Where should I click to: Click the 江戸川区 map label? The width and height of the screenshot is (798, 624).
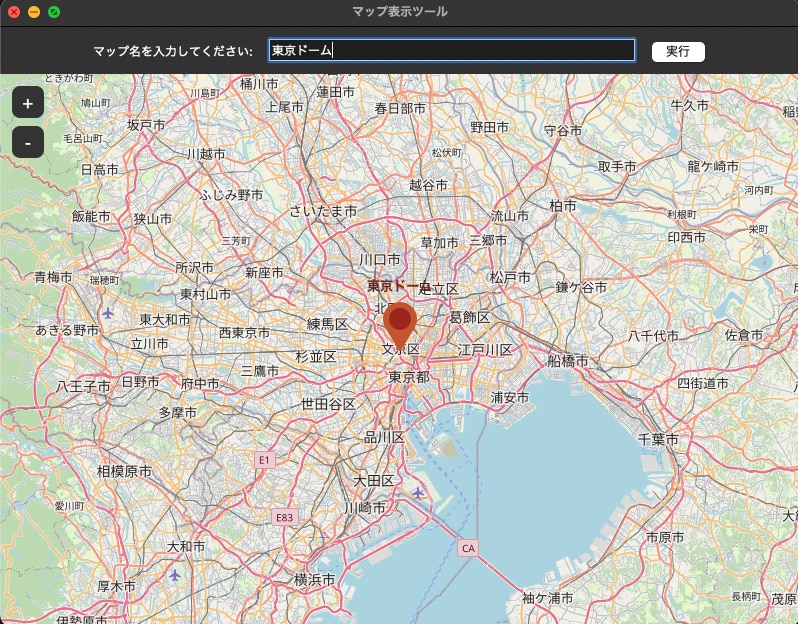484,350
